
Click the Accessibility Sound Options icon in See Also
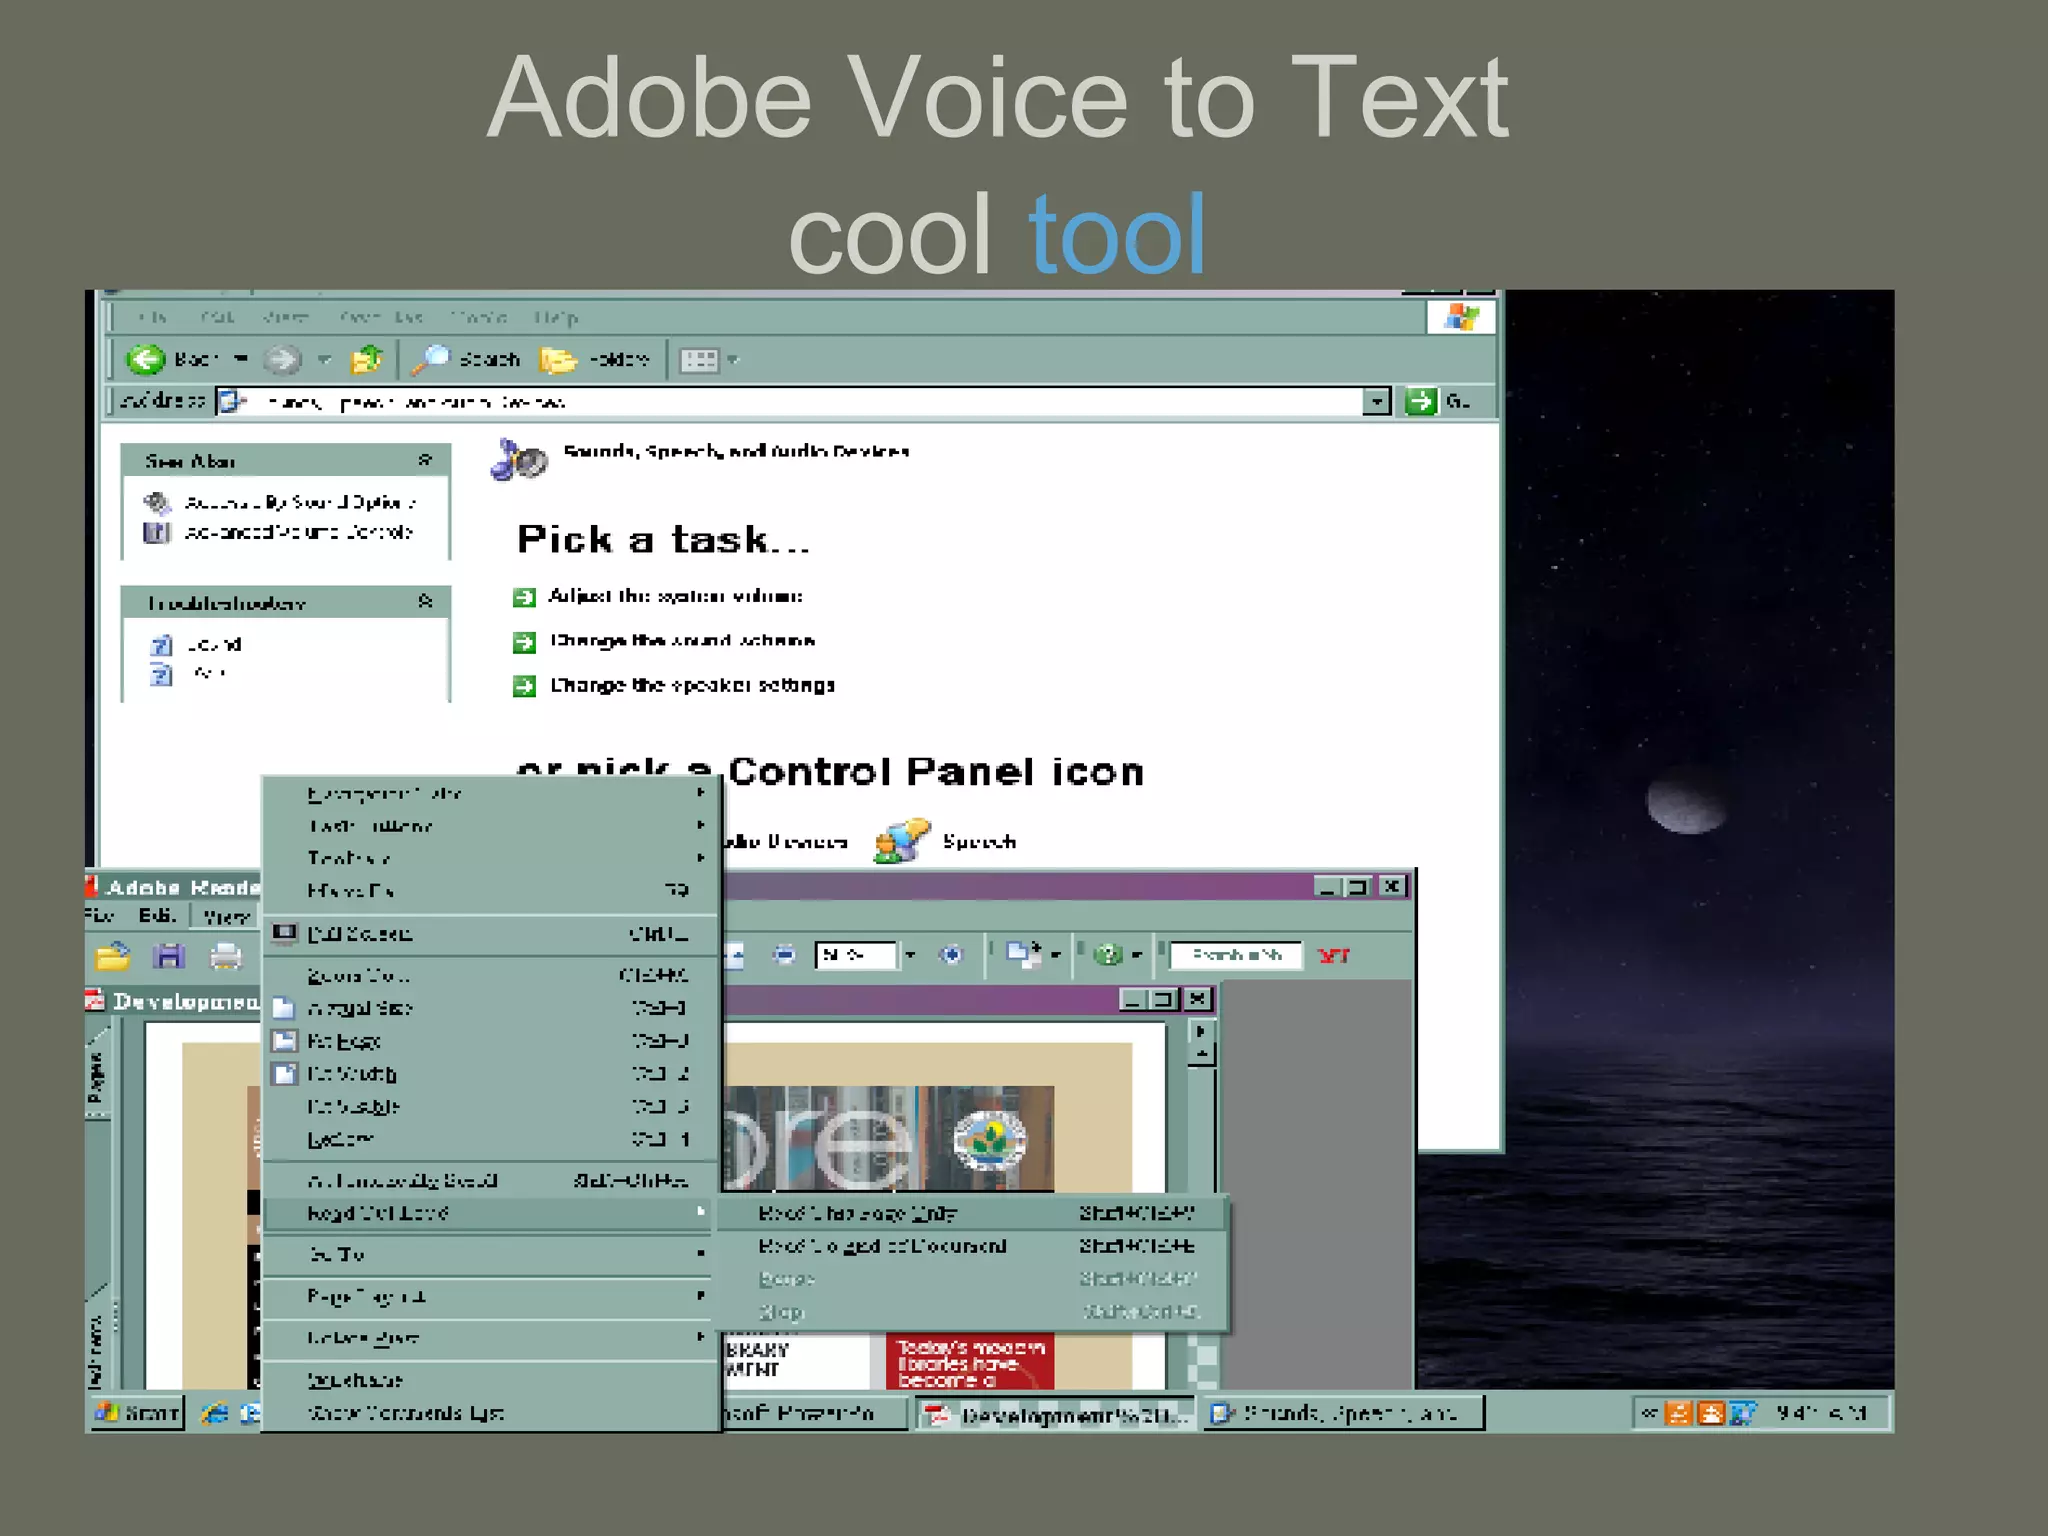click(157, 501)
